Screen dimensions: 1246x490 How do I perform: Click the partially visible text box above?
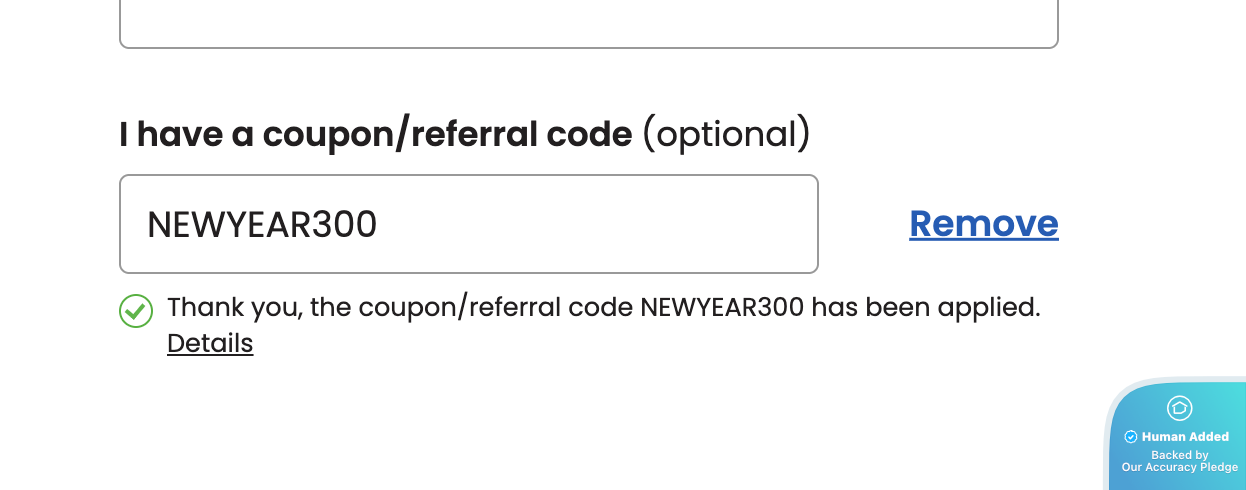[588, 22]
